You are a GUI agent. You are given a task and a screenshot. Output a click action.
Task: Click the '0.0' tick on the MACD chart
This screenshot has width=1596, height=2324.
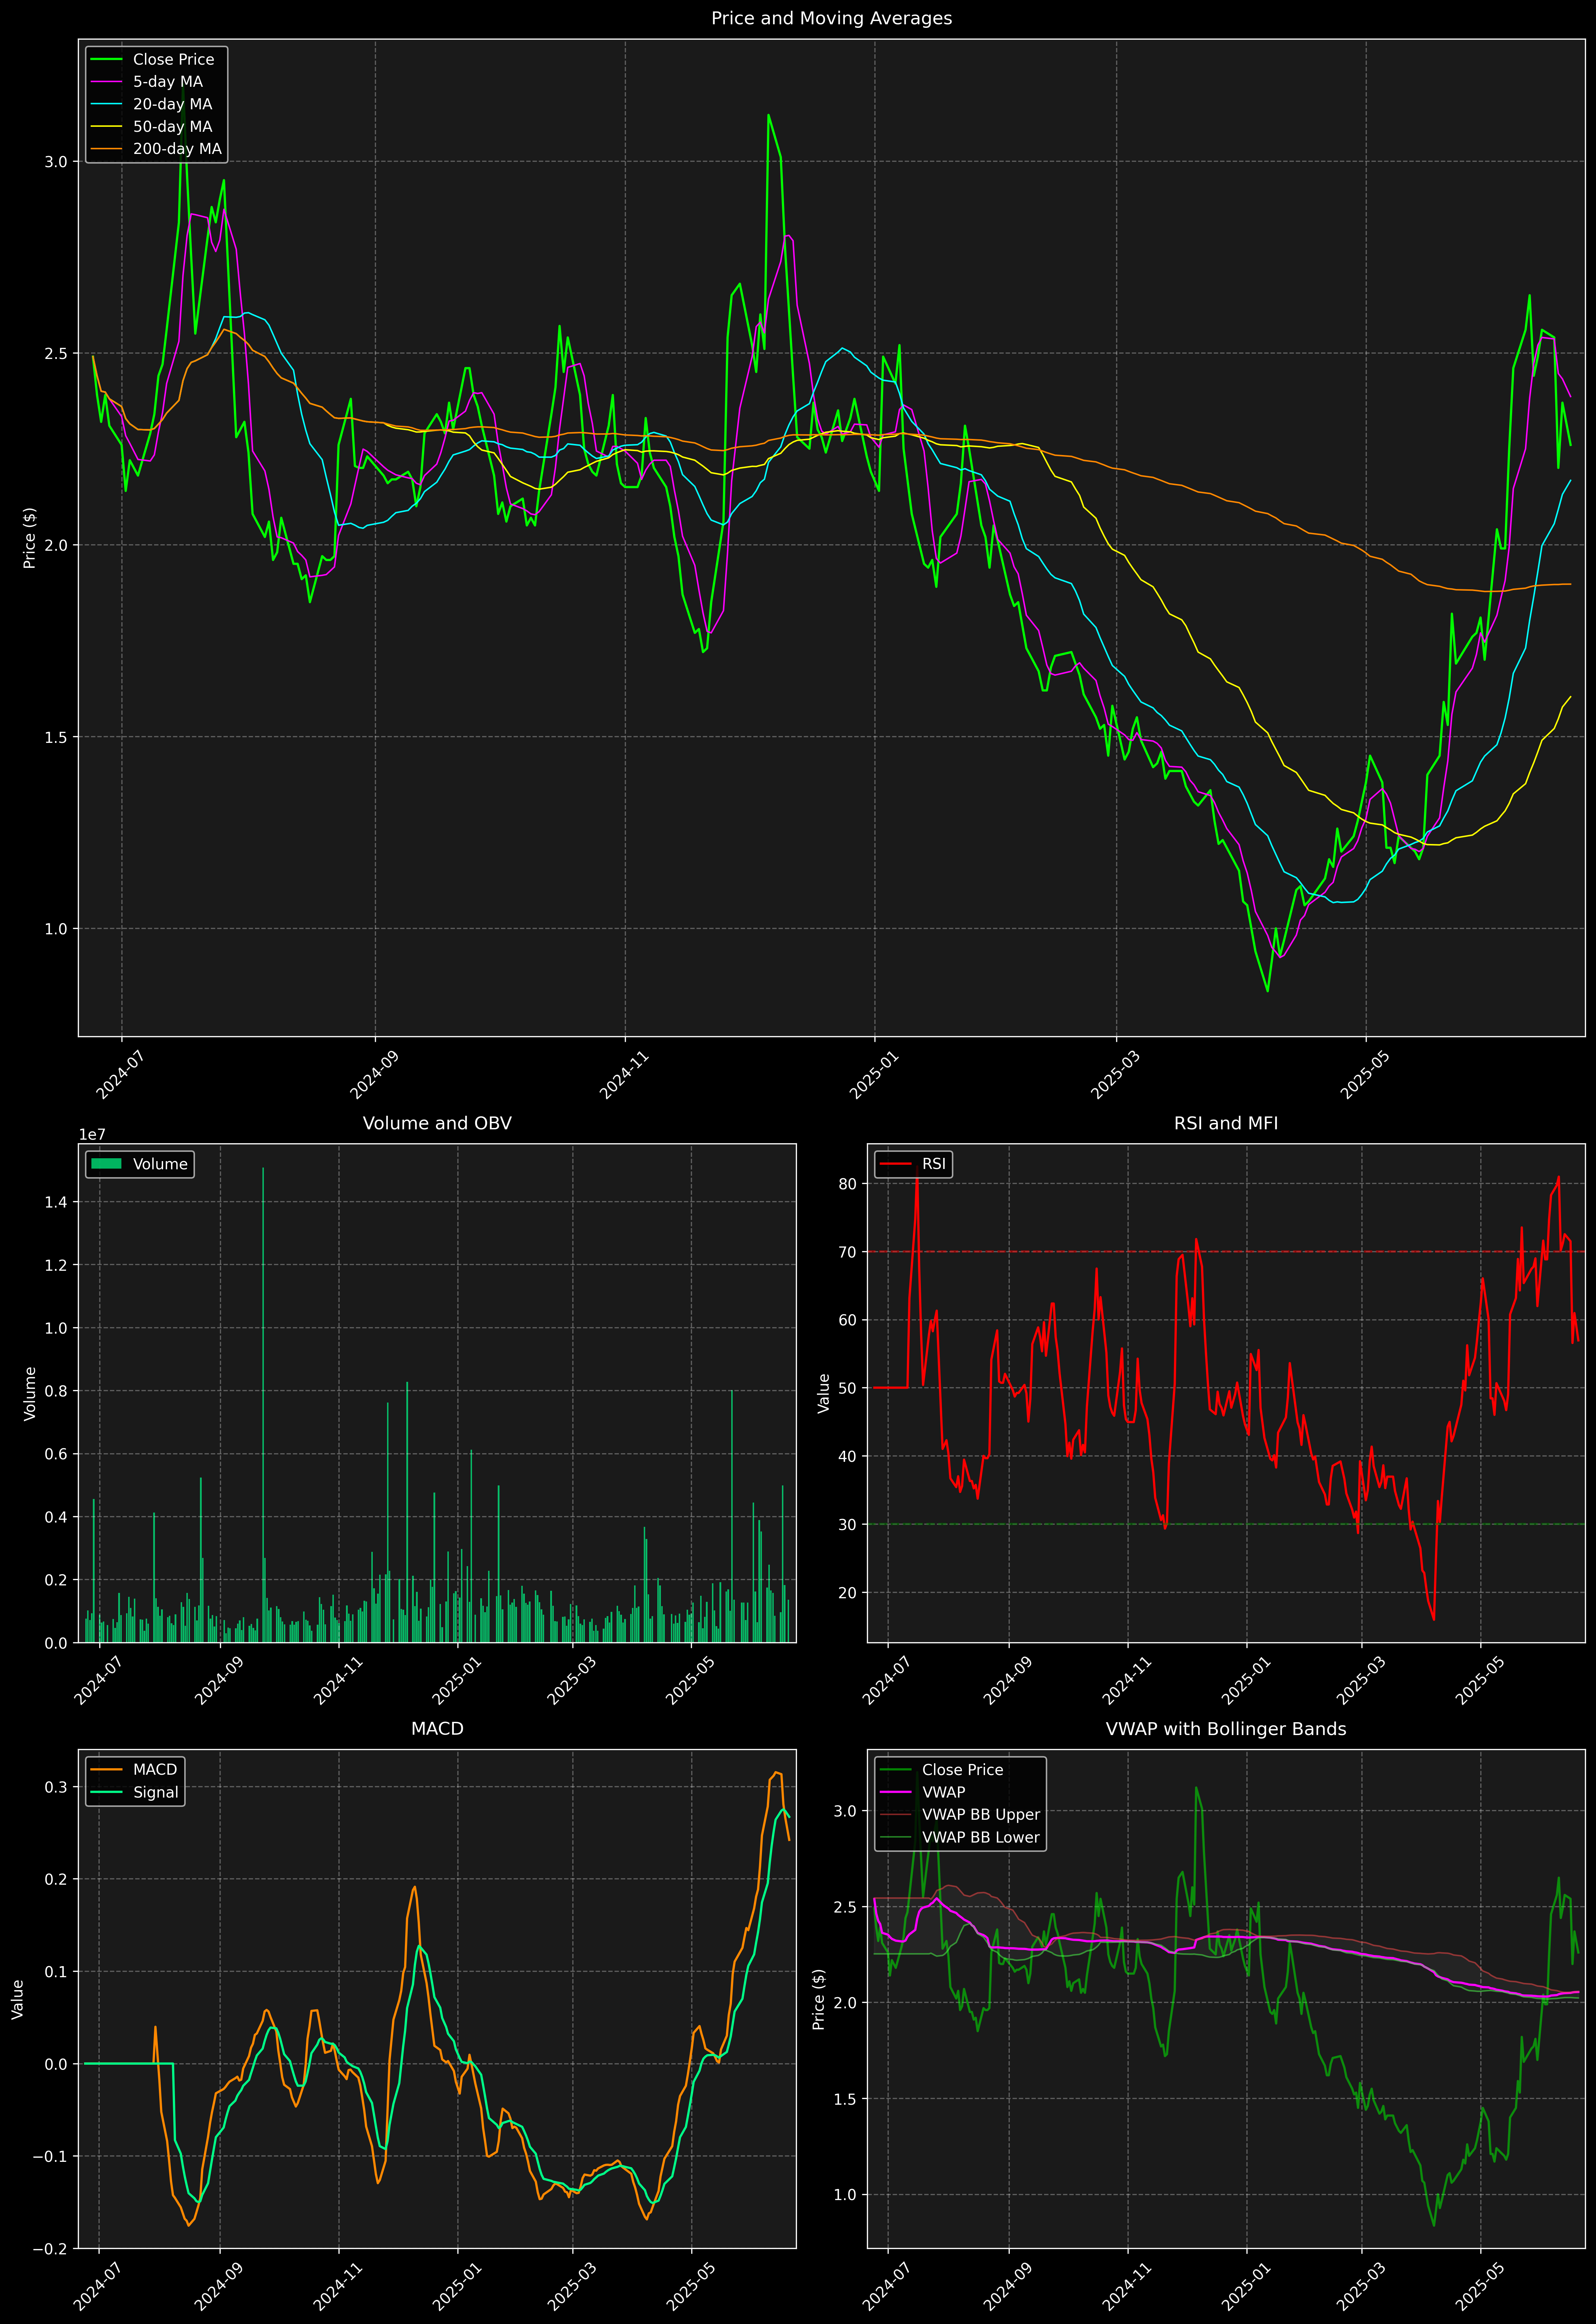click(x=56, y=2064)
